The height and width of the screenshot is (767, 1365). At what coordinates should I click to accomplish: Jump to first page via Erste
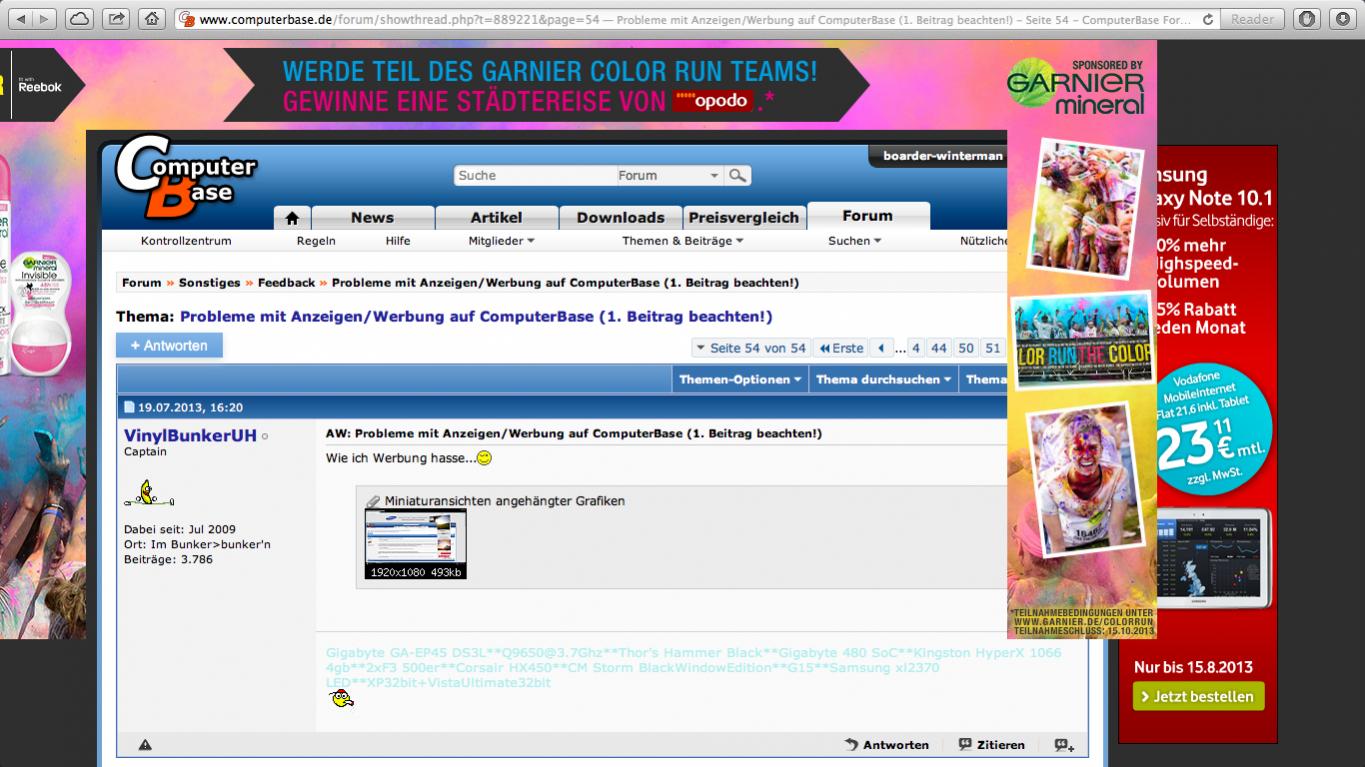point(840,348)
